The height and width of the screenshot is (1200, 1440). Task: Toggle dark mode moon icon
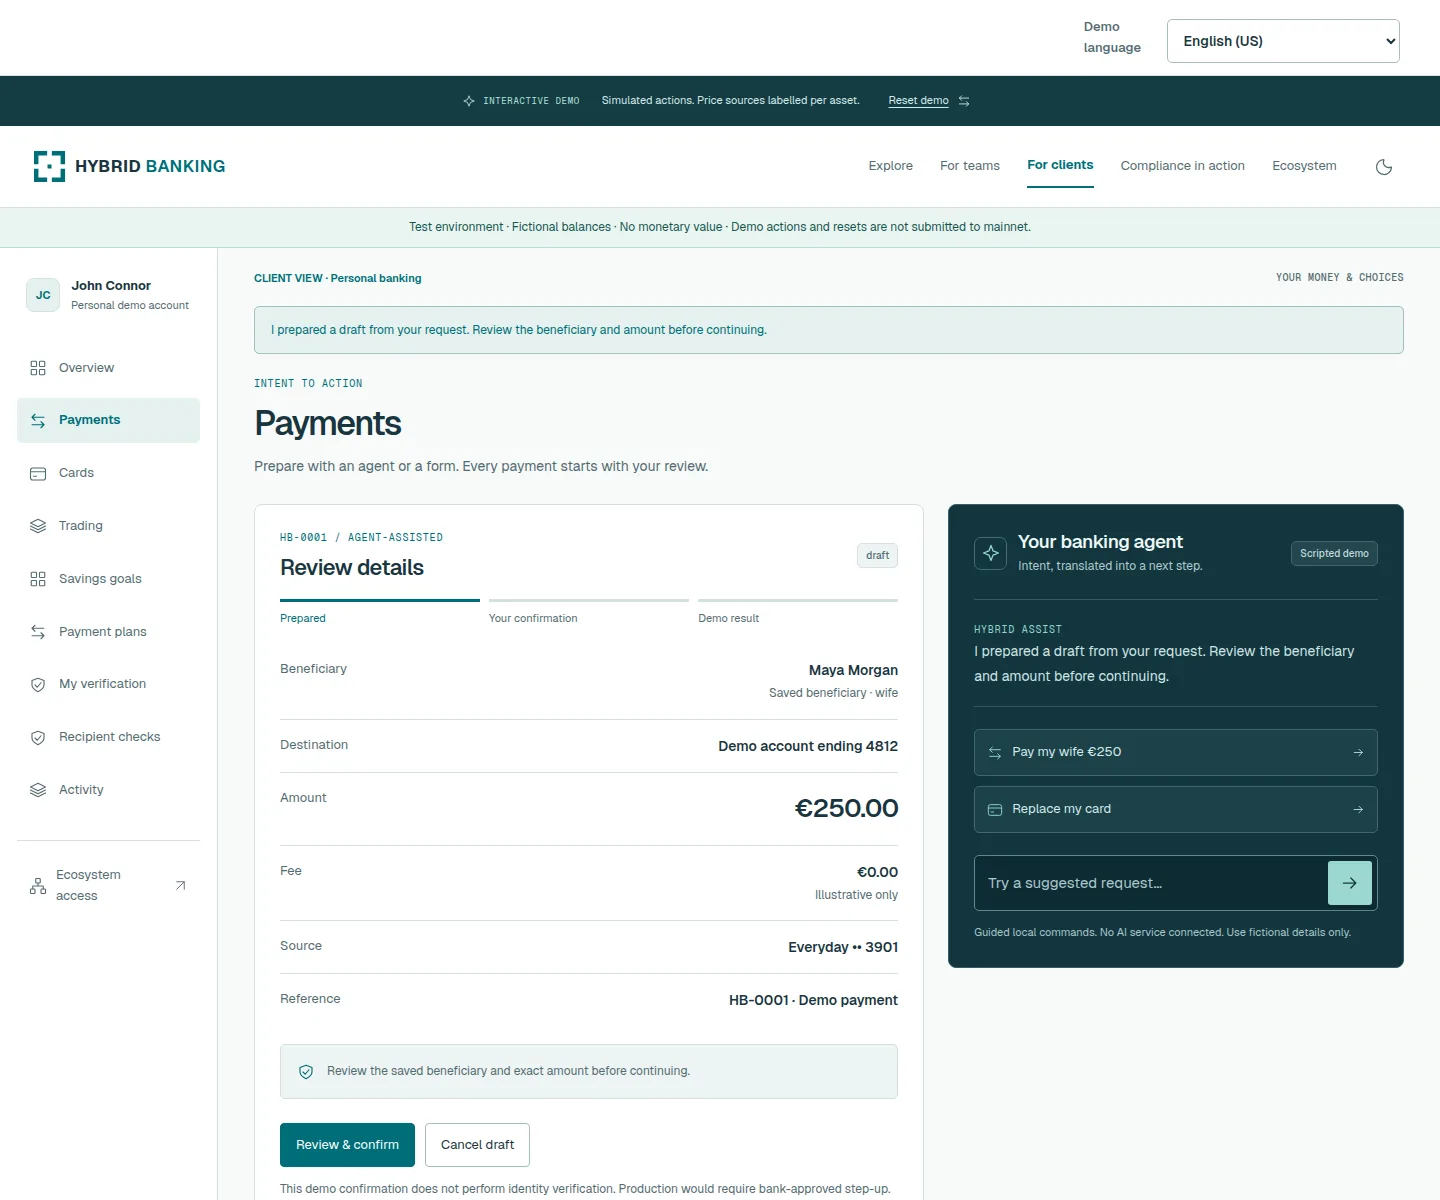tap(1384, 167)
